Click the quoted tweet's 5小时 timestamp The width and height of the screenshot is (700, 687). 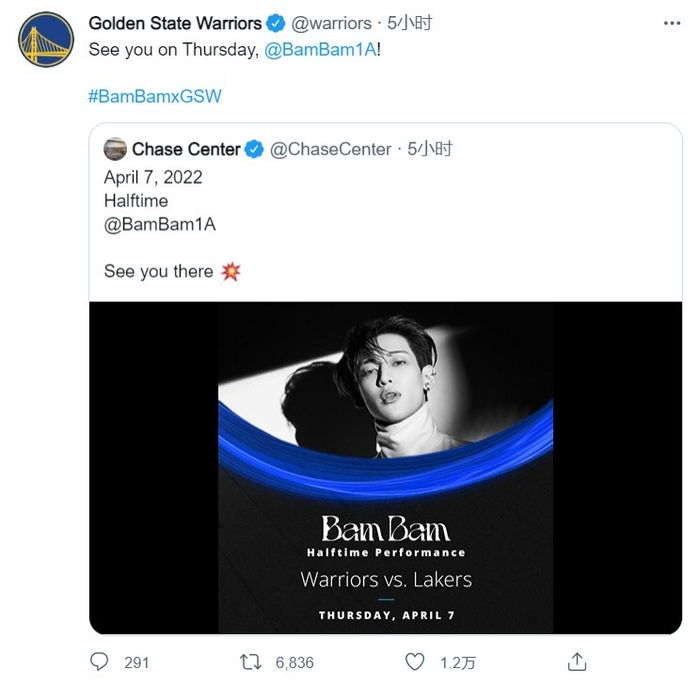point(431,149)
